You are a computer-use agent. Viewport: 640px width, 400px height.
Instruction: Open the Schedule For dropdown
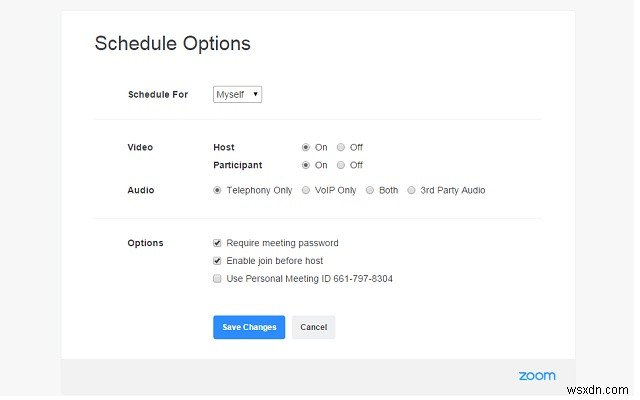pyautogui.click(x=237, y=94)
